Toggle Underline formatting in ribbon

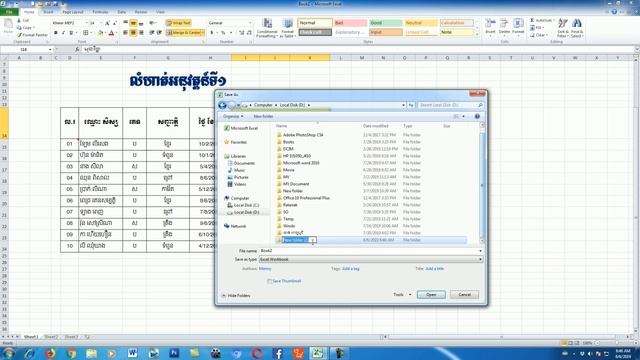coord(71,33)
